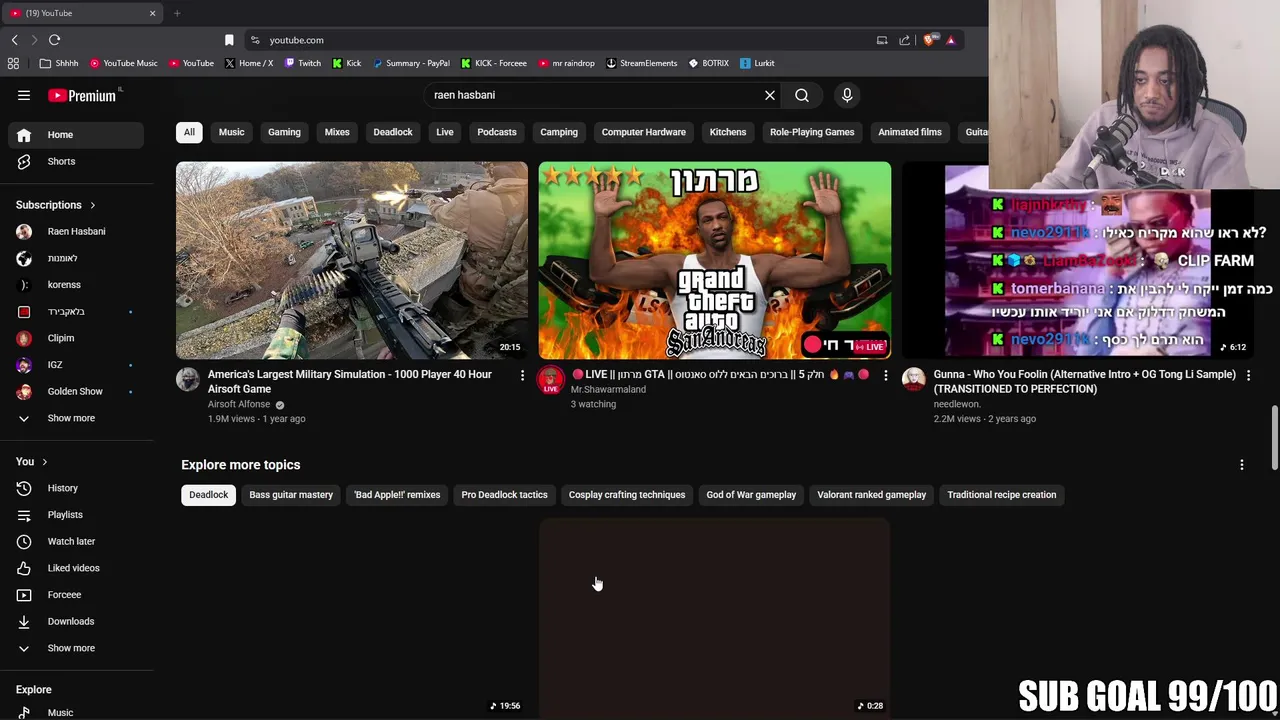This screenshot has height=720, width=1280.
Task: Open the Airsoft Alfonse channel name
Action: click(239, 404)
